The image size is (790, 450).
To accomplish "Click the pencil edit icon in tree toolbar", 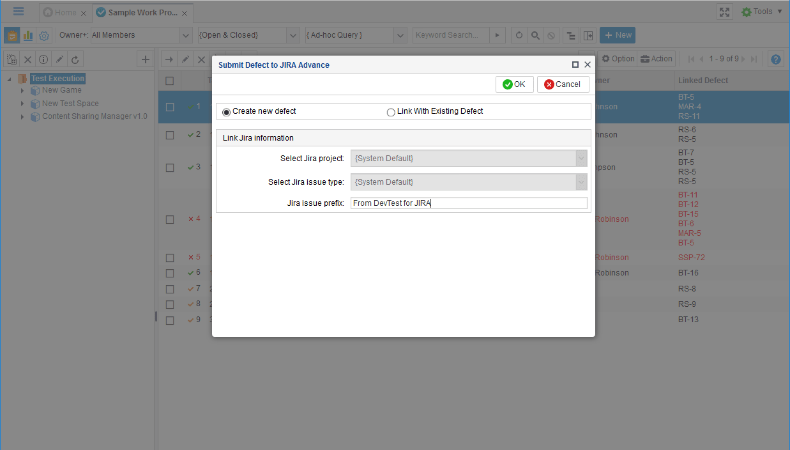I will click(x=59, y=59).
